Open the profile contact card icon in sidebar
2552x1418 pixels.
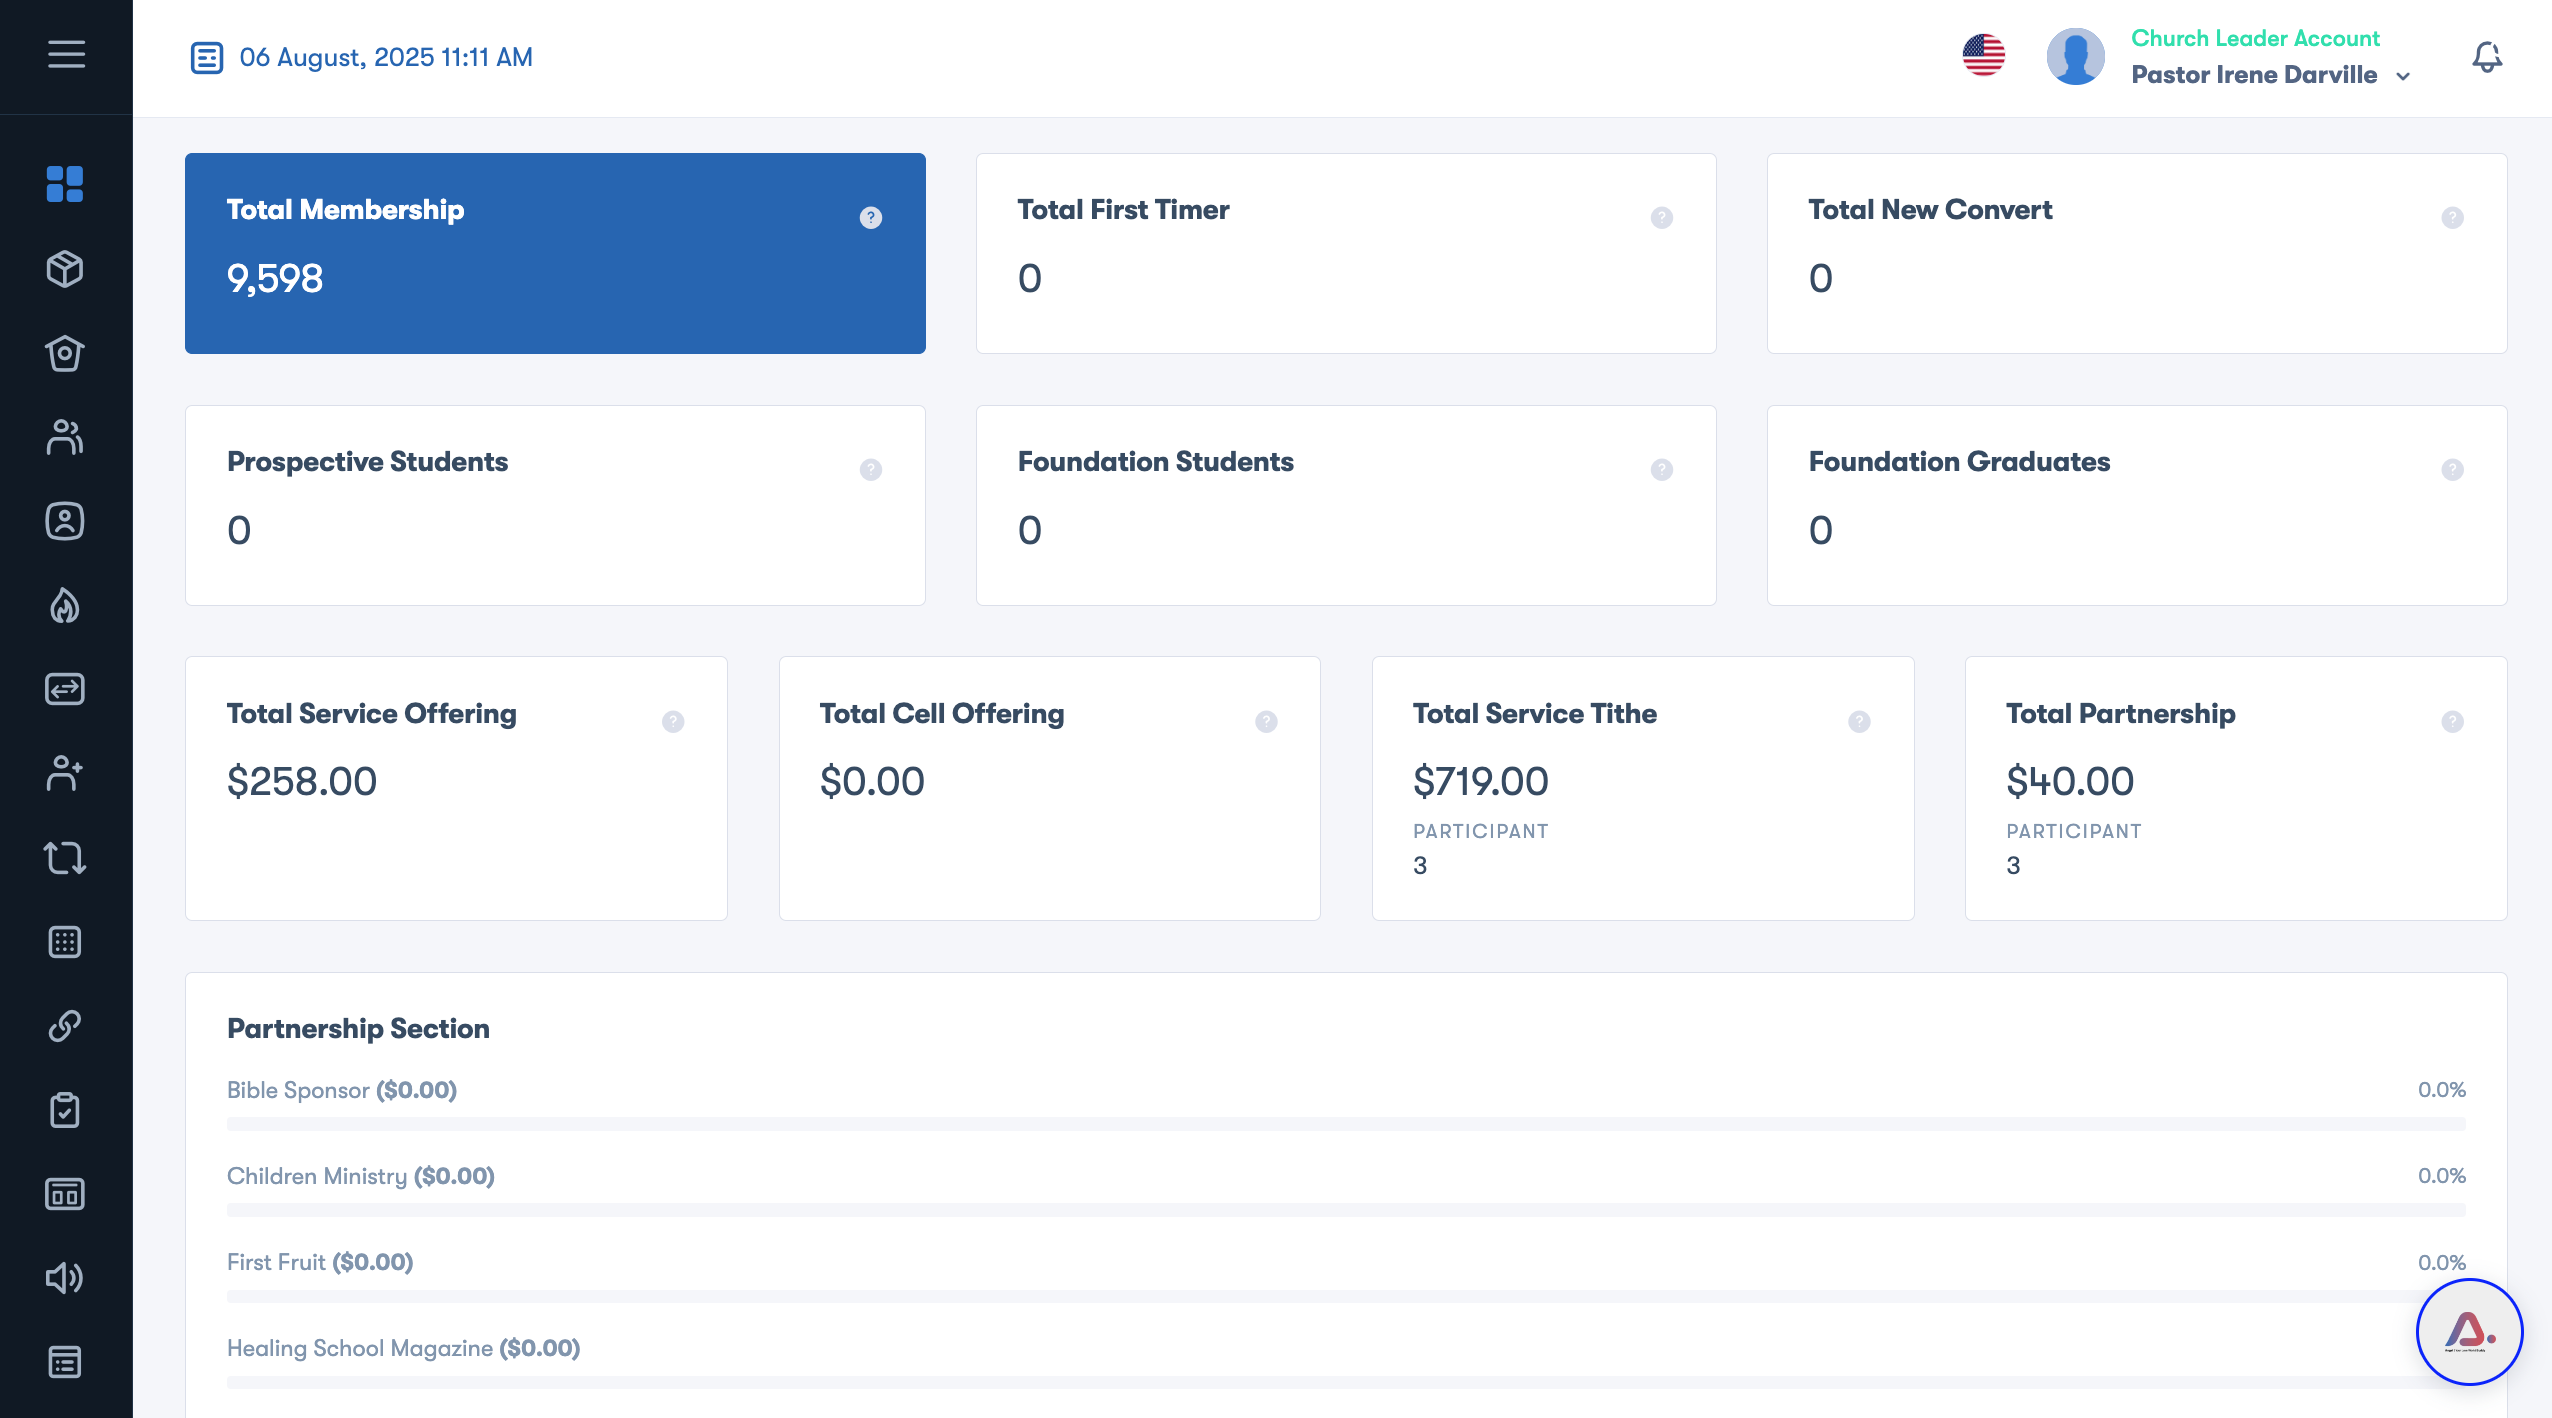coord(65,521)
